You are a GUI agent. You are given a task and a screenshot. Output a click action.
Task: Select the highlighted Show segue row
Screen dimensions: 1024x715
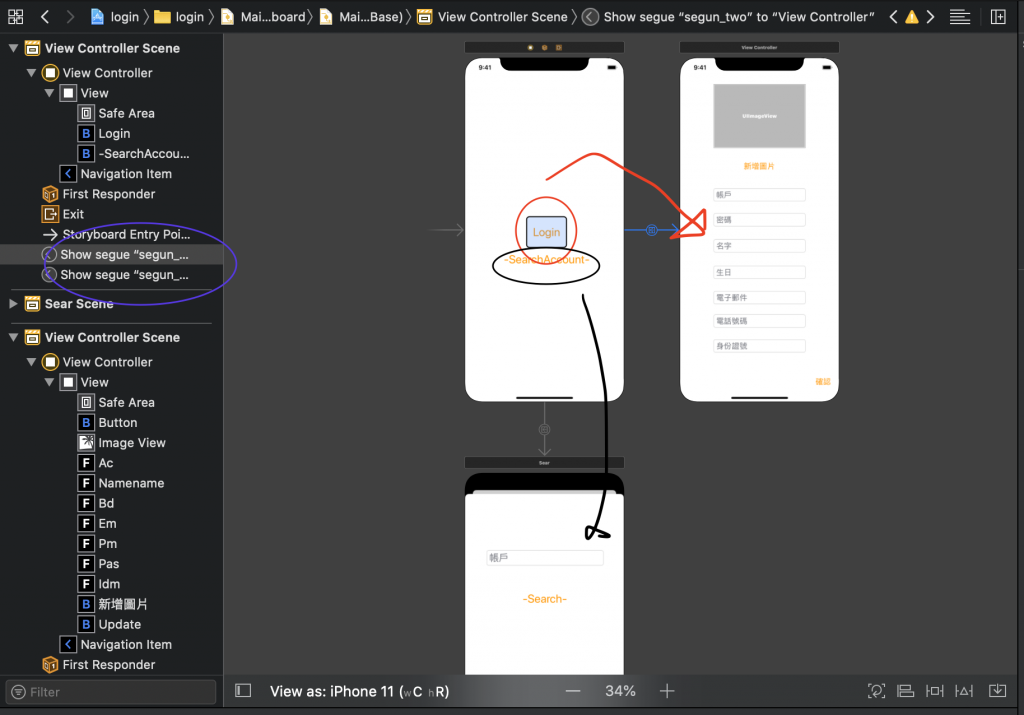[x=111, y=255]
